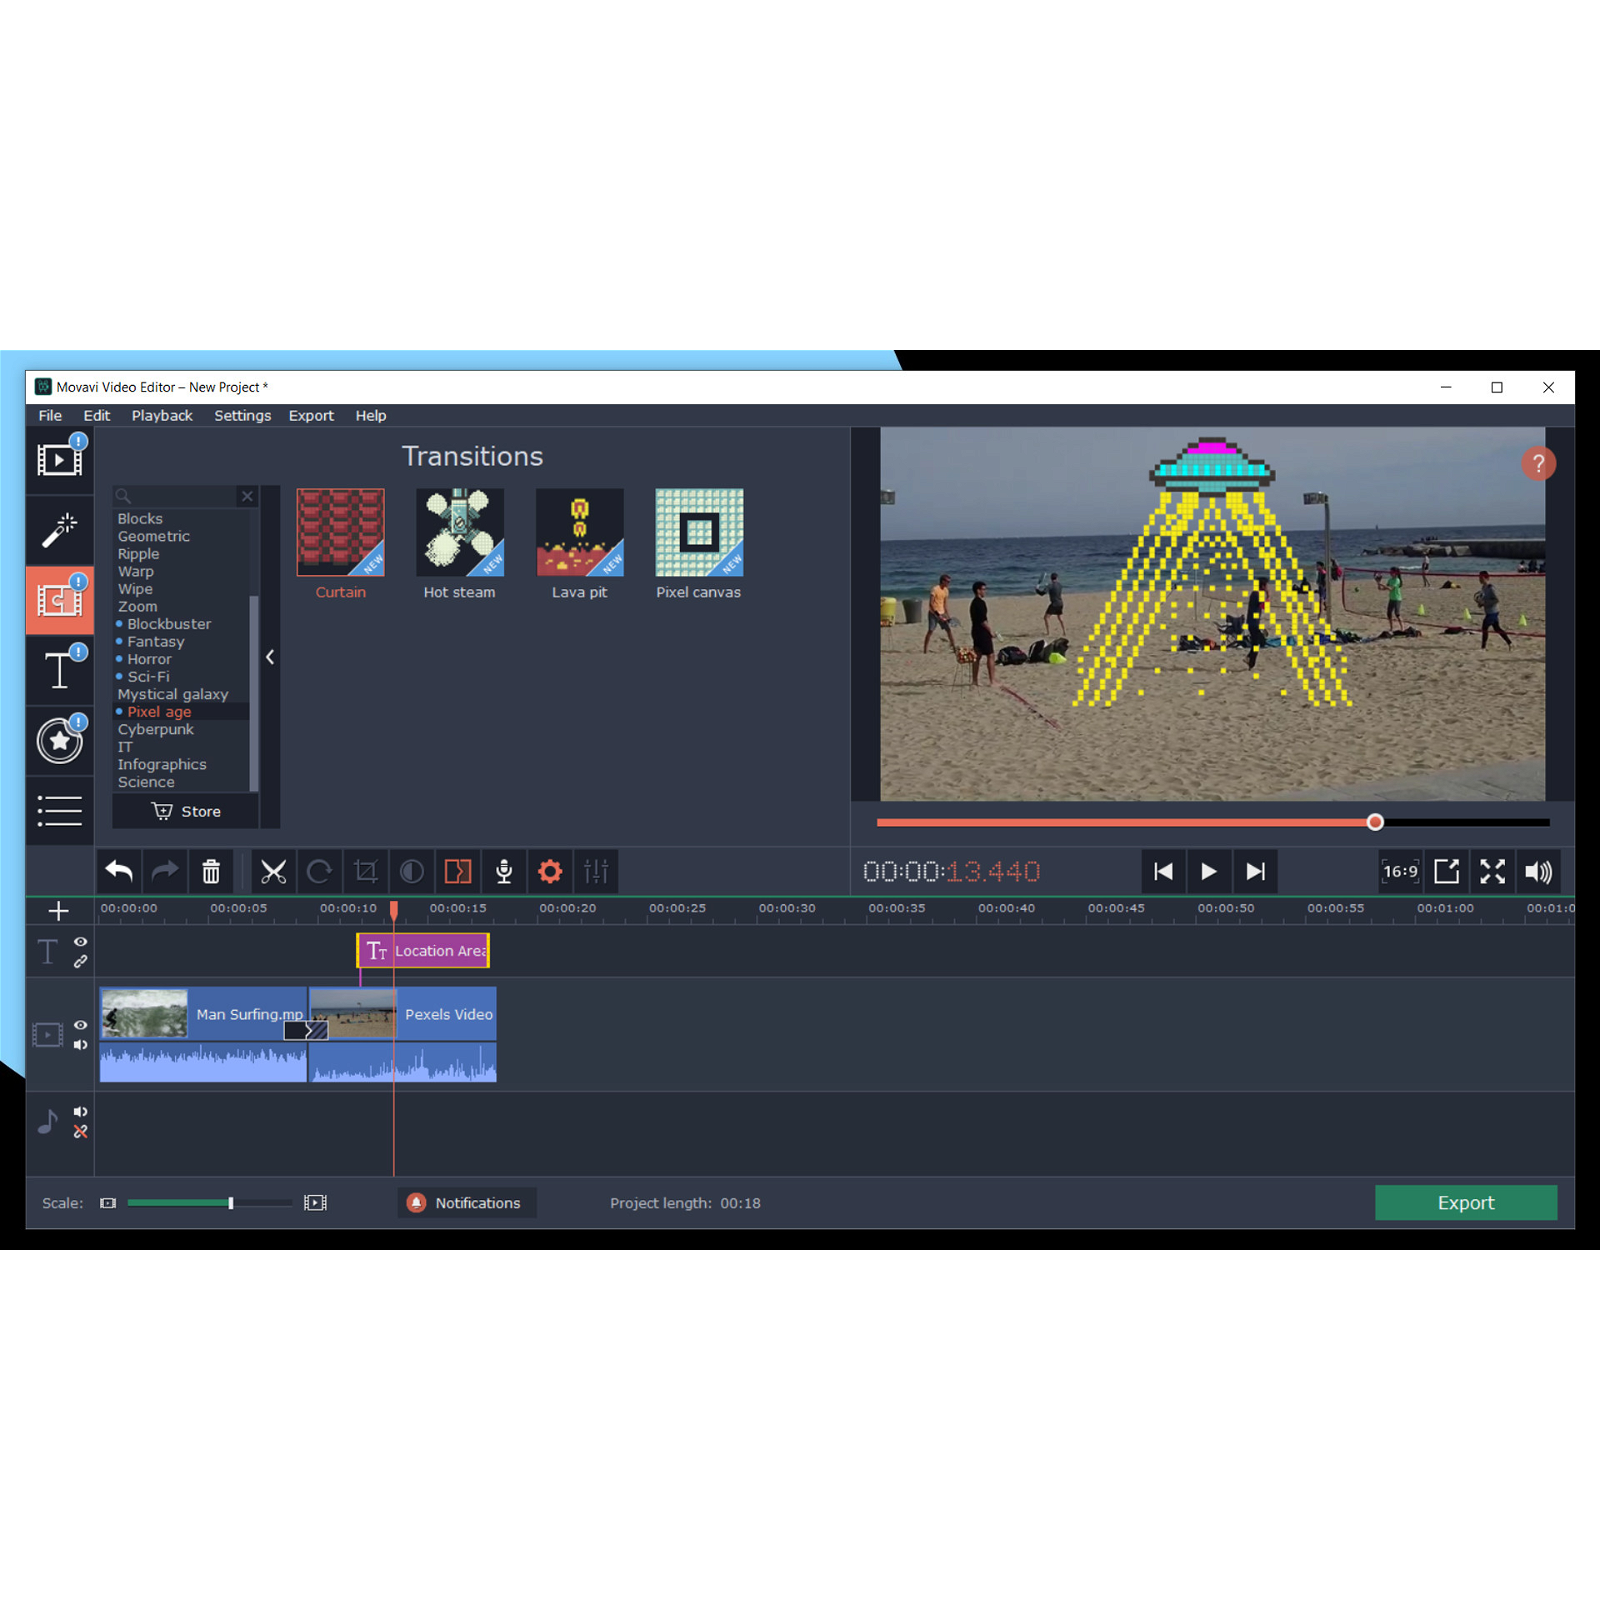Record a voiceover with the microphone icon
1600x1600 pixels.
coord(504,871)
